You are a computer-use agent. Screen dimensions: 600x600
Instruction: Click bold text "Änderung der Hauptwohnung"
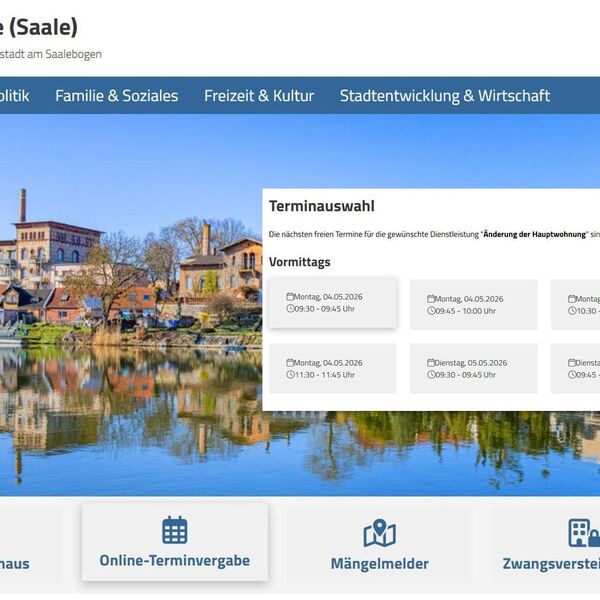click(535, 234)
